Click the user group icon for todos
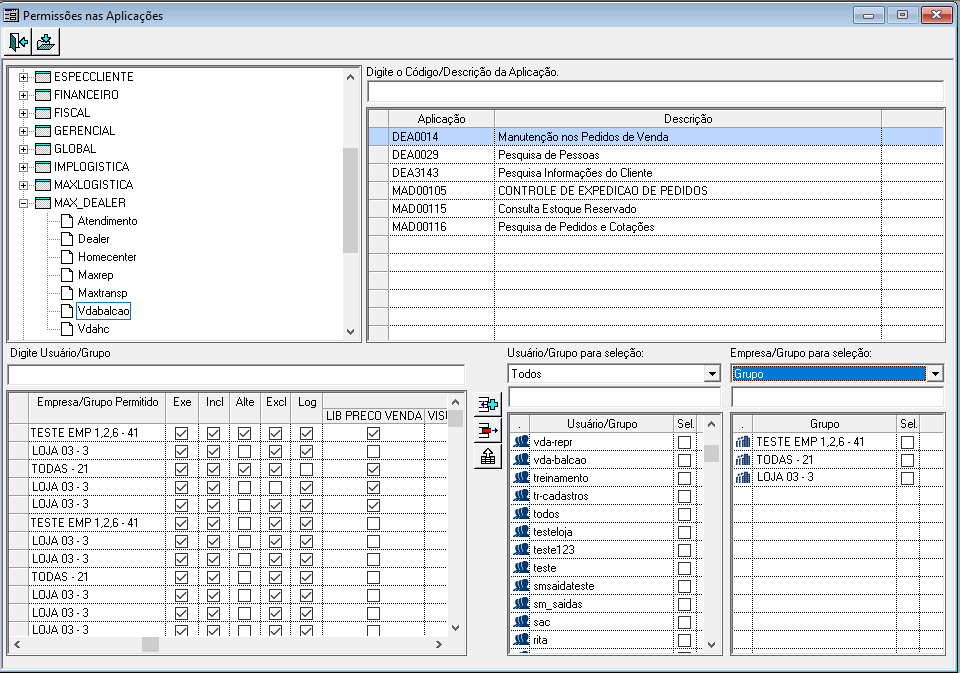This screenshot has height=673, width=960. pyautogui.click(x=521, y=513)
